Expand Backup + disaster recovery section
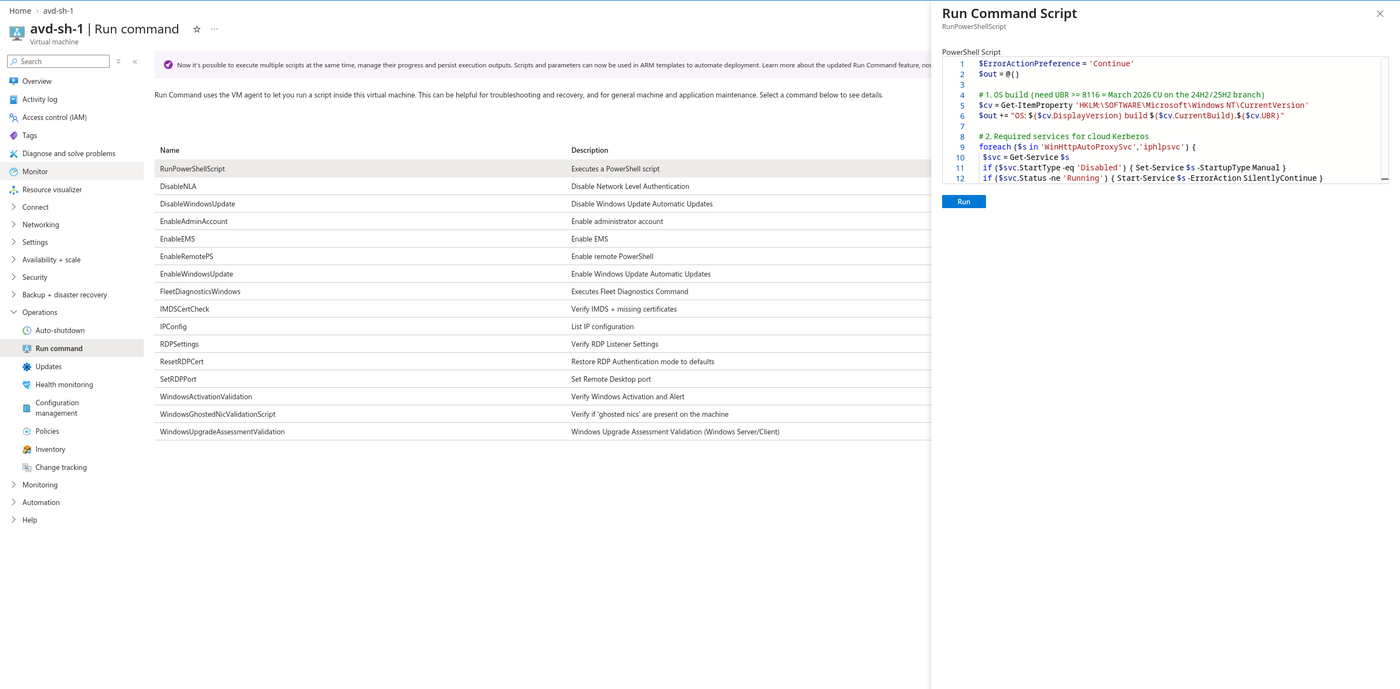The width and height of the screenshot is (1400, 689). (x=64, y=295)
